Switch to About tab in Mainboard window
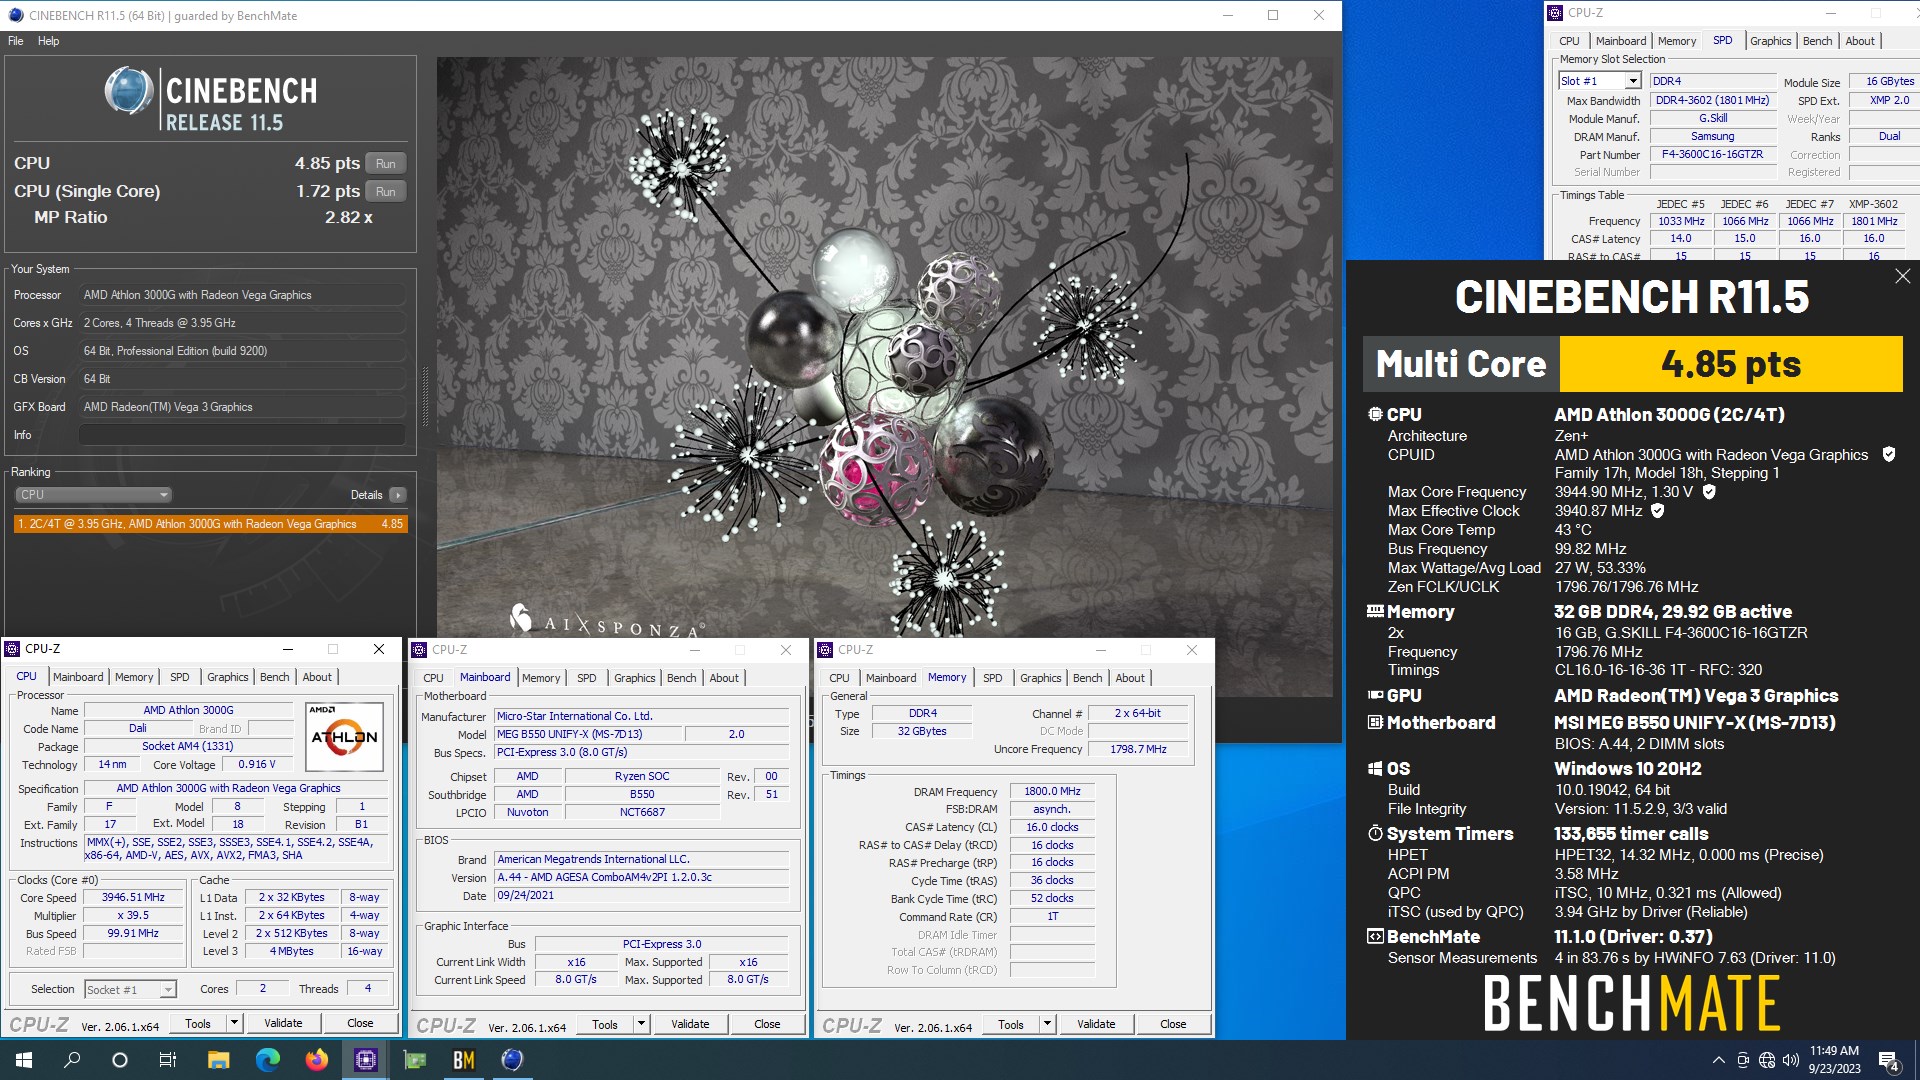 tap(724, 678)
